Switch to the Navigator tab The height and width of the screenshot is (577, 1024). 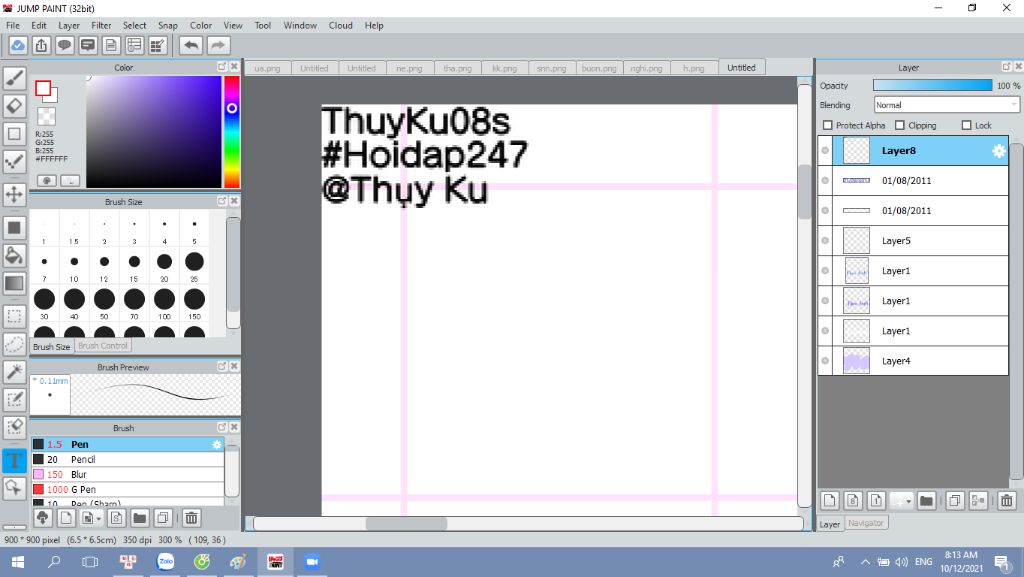(866, 523)
